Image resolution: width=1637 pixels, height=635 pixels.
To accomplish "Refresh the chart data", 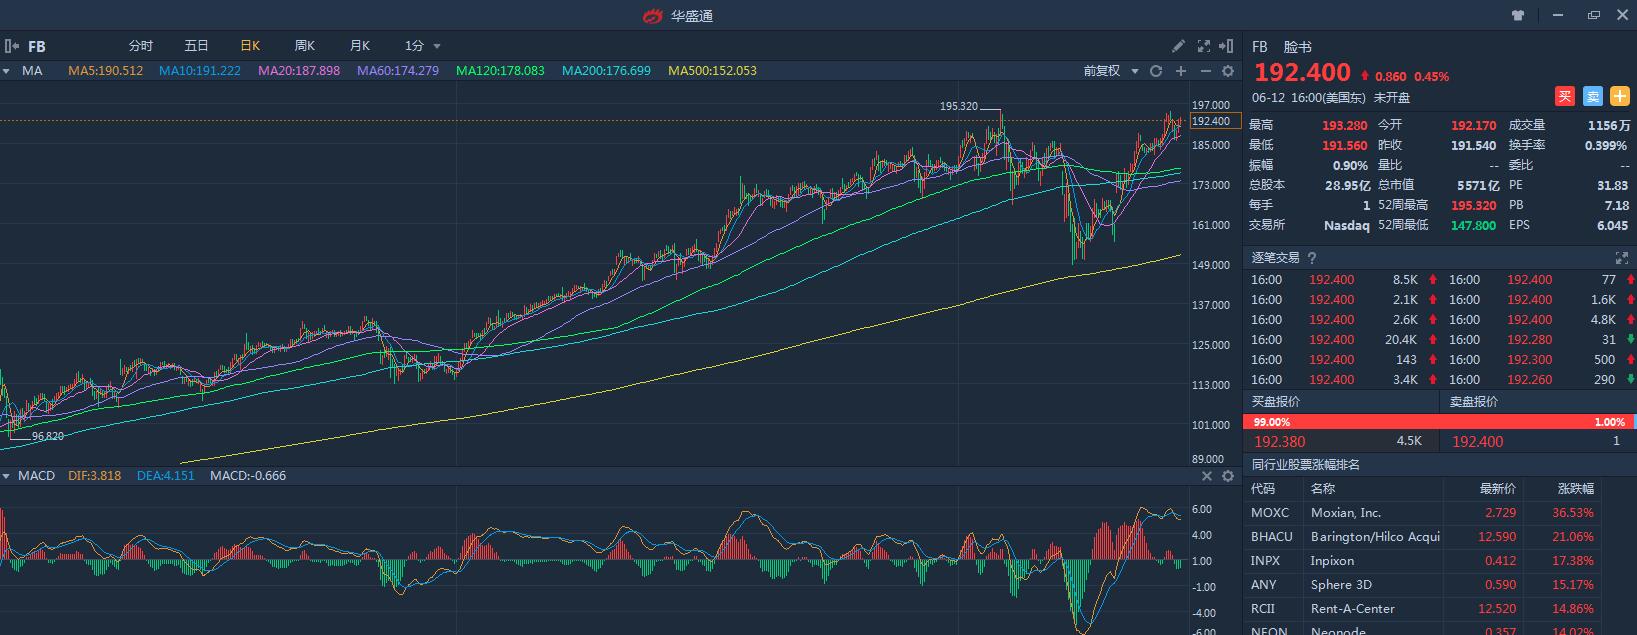I will tap(1156, 71).
